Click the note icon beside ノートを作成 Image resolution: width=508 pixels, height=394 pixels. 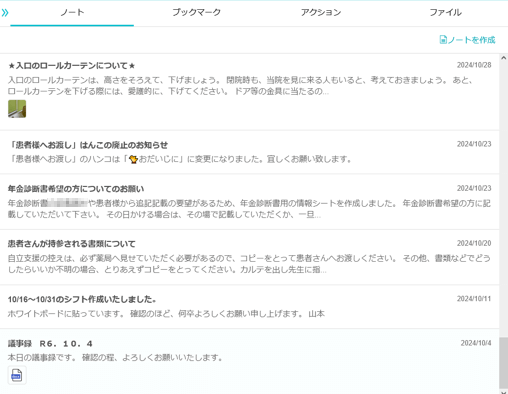(x=443, y=40)
